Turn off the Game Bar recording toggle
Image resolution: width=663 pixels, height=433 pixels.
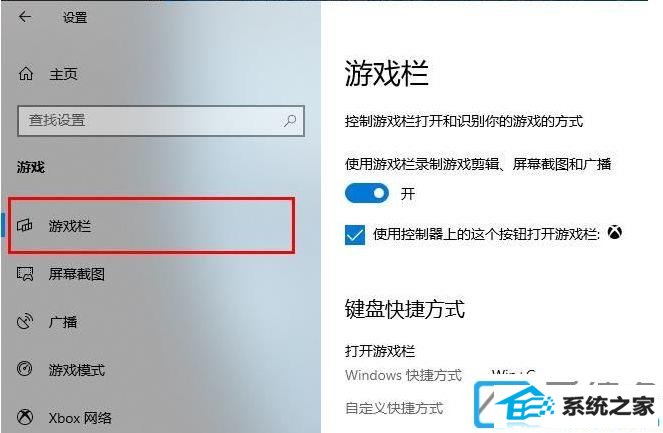(367, 194)
